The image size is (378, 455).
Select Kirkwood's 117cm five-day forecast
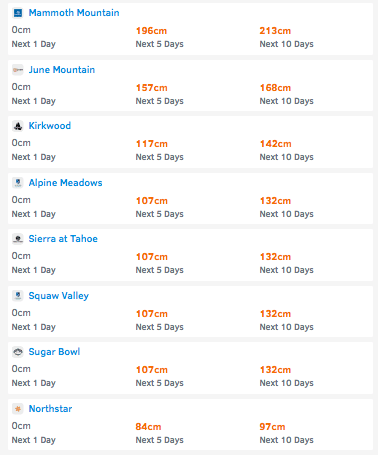pos(152,144)
